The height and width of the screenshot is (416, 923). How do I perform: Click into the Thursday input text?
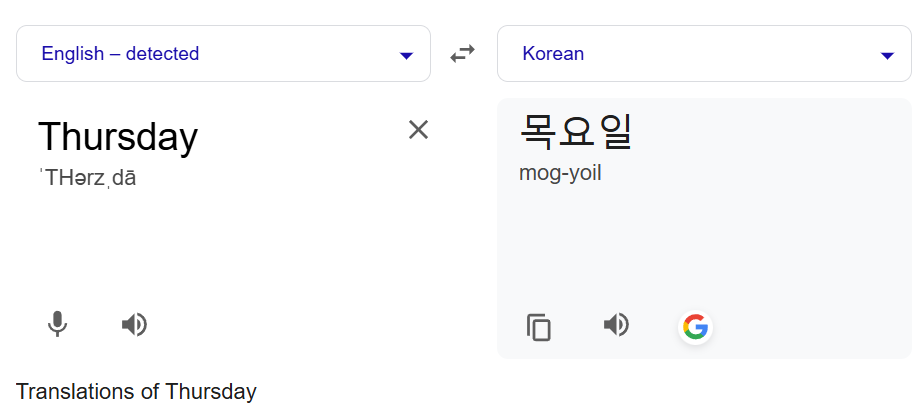point(118,137)
